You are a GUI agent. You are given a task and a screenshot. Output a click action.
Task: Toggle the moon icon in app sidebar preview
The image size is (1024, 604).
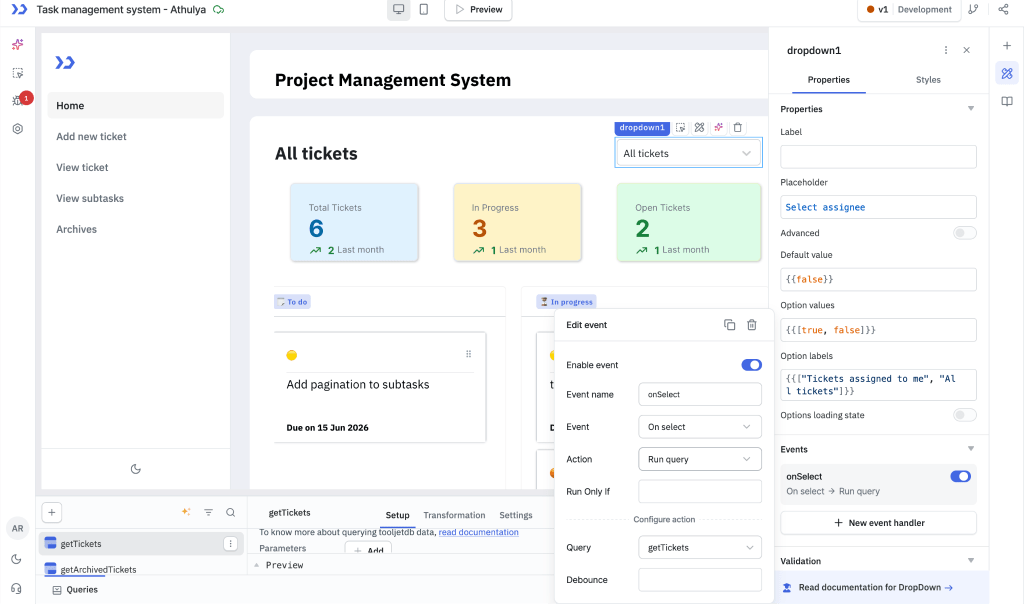[x=136, y=469]
